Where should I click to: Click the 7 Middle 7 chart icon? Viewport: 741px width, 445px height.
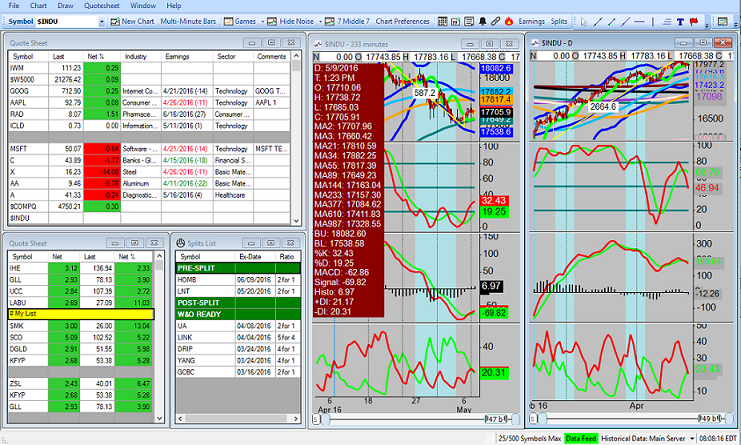coord(329,21)
